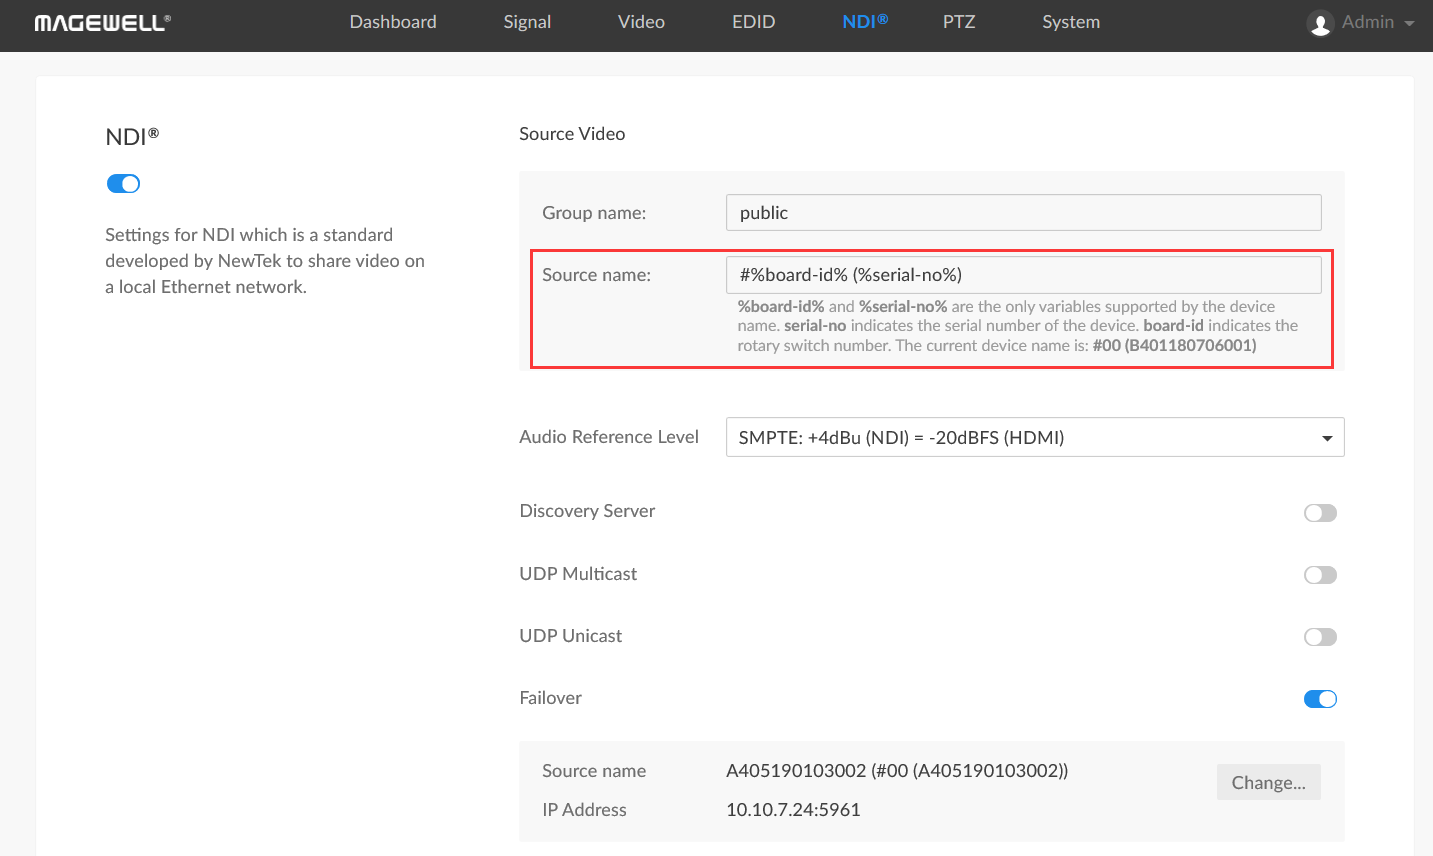Turn off the Failover toggle
The image size is (1433, 856).
click(1319, 699)
